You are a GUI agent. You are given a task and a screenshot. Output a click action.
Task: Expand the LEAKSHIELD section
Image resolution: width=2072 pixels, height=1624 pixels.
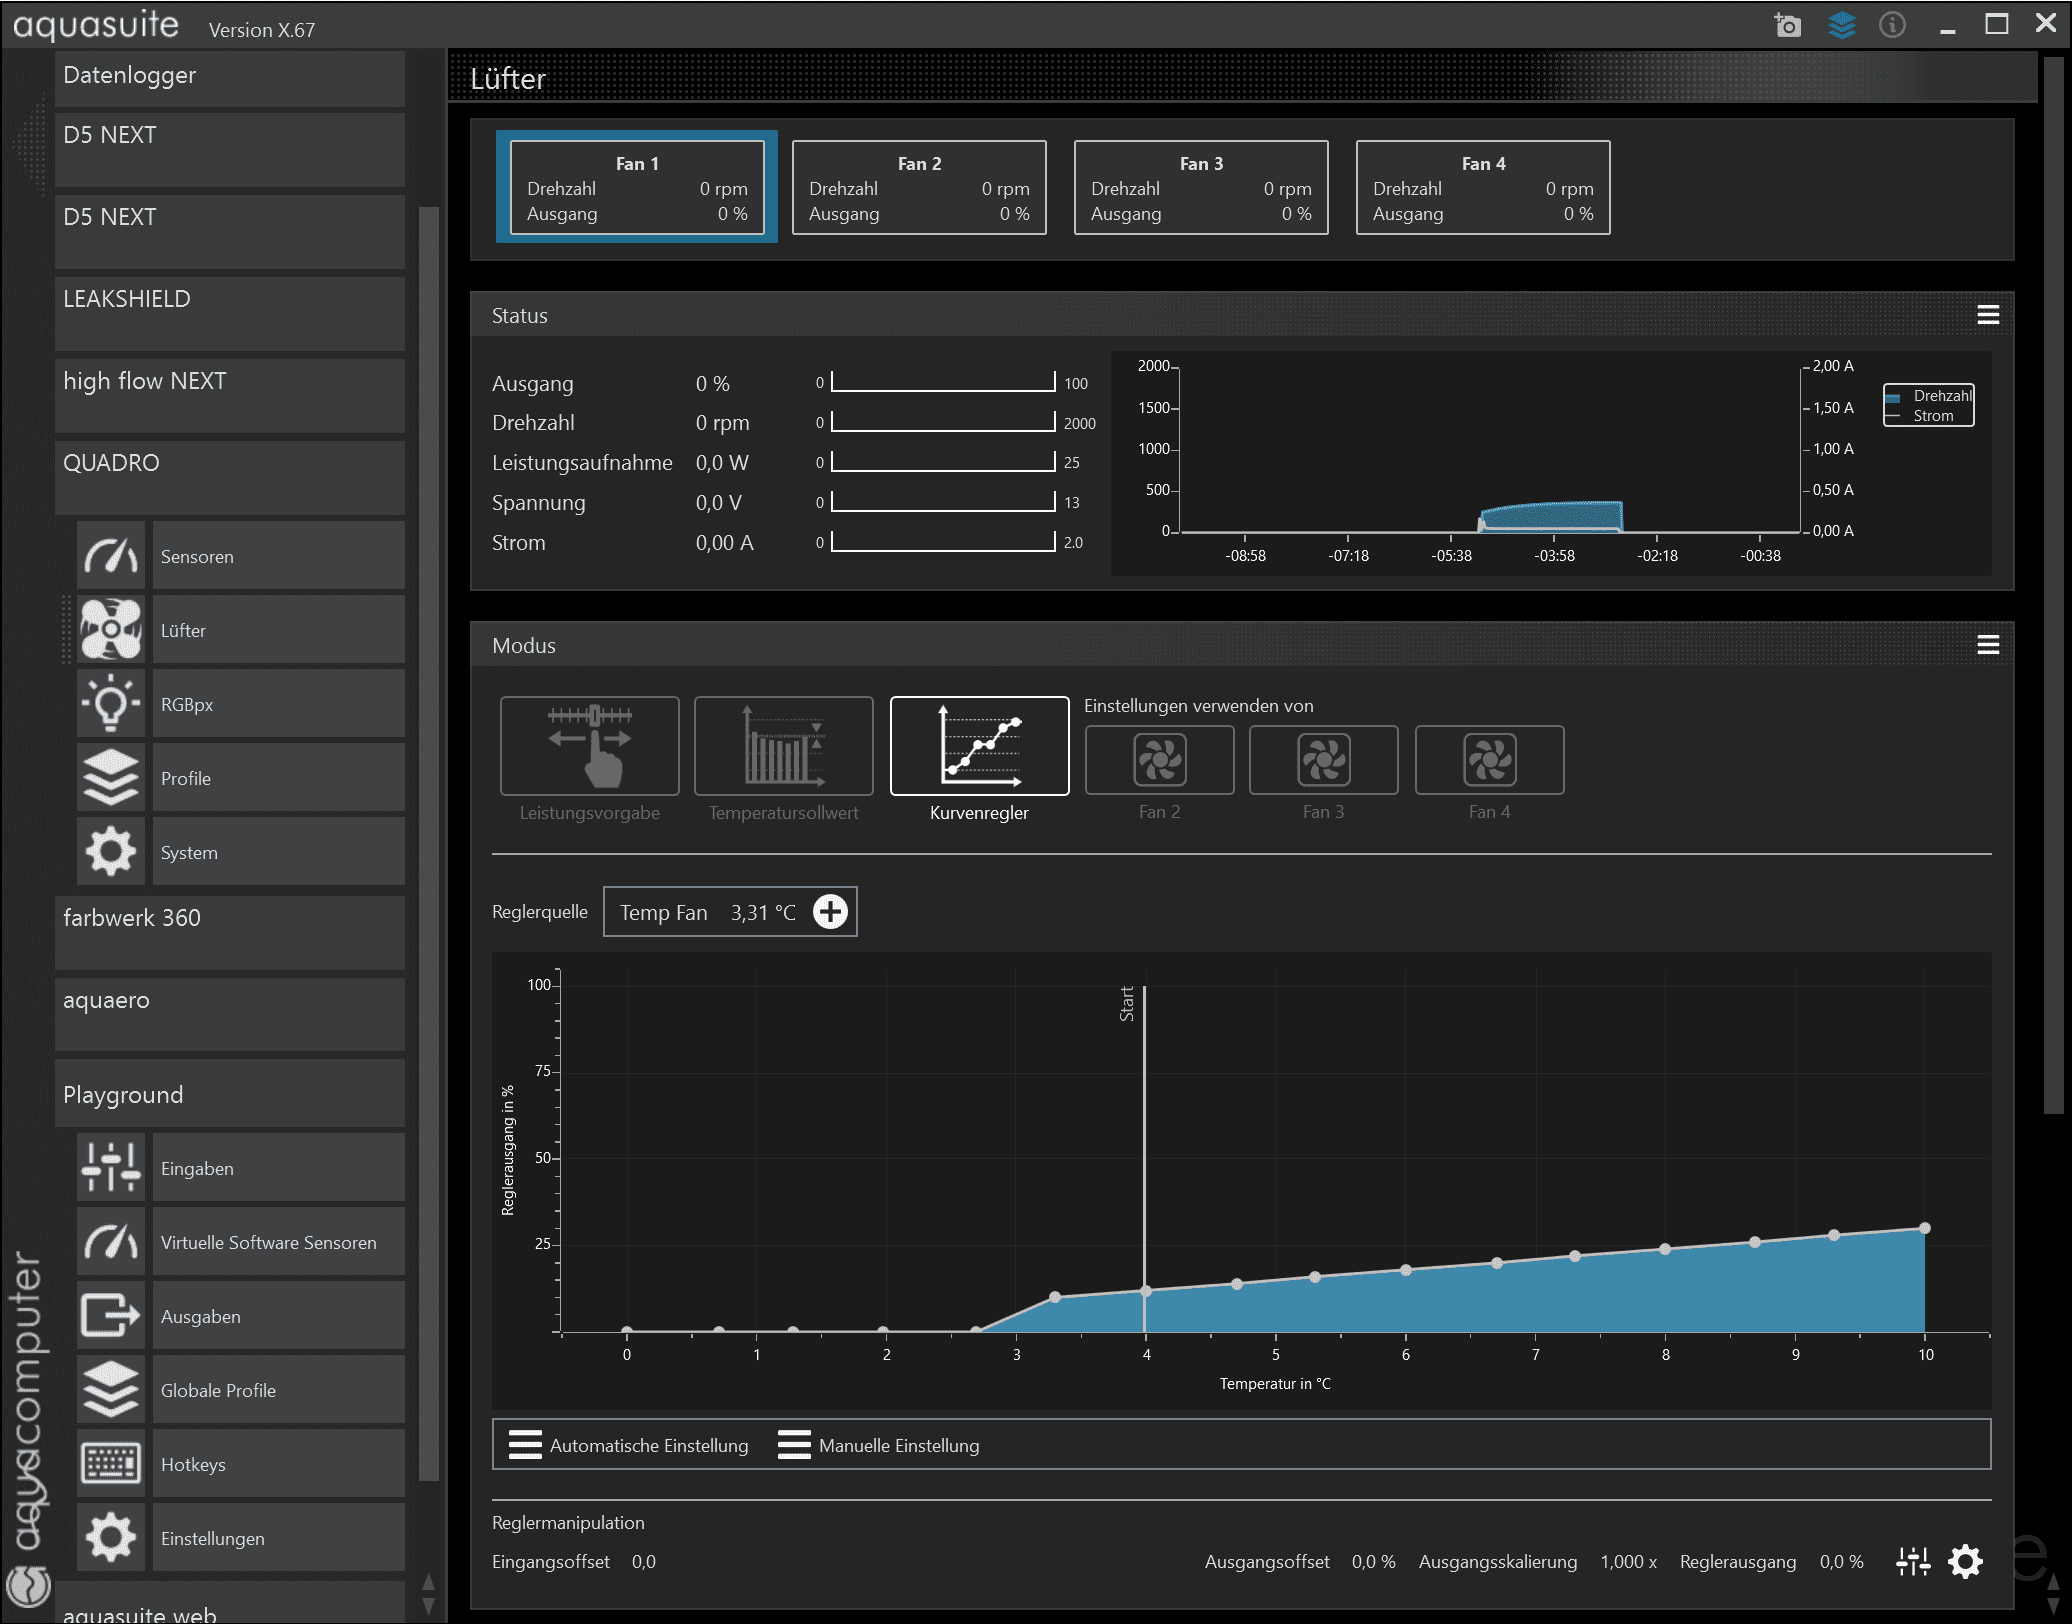click(230, 313)
